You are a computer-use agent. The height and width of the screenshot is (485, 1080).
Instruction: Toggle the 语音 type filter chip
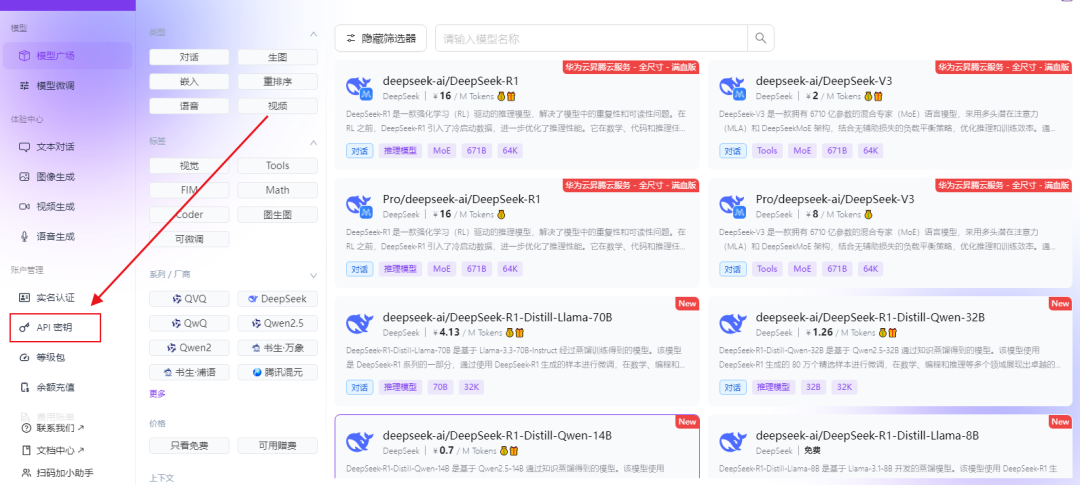pos(189,106)
